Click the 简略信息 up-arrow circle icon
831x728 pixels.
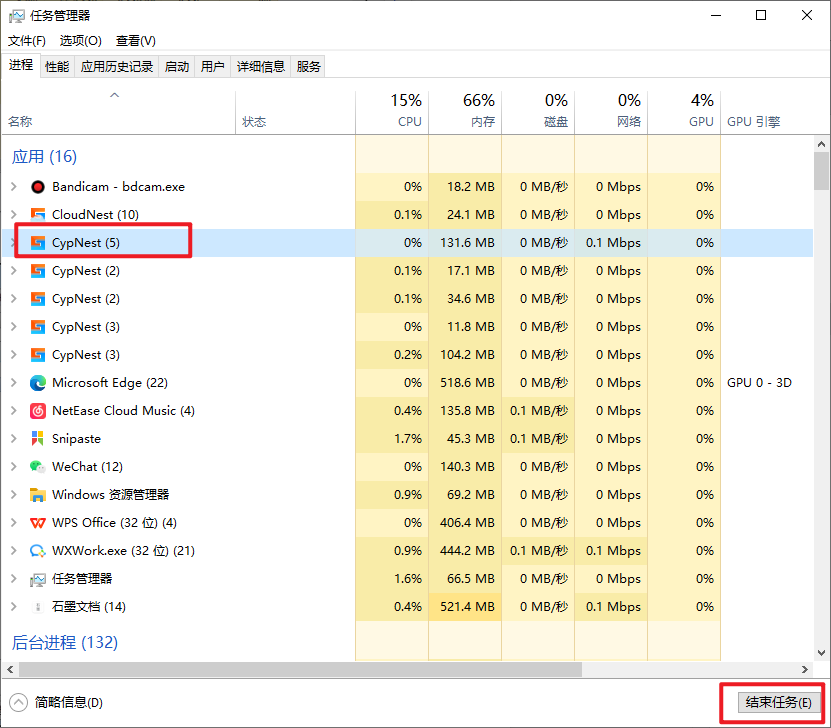click(18, 703)
